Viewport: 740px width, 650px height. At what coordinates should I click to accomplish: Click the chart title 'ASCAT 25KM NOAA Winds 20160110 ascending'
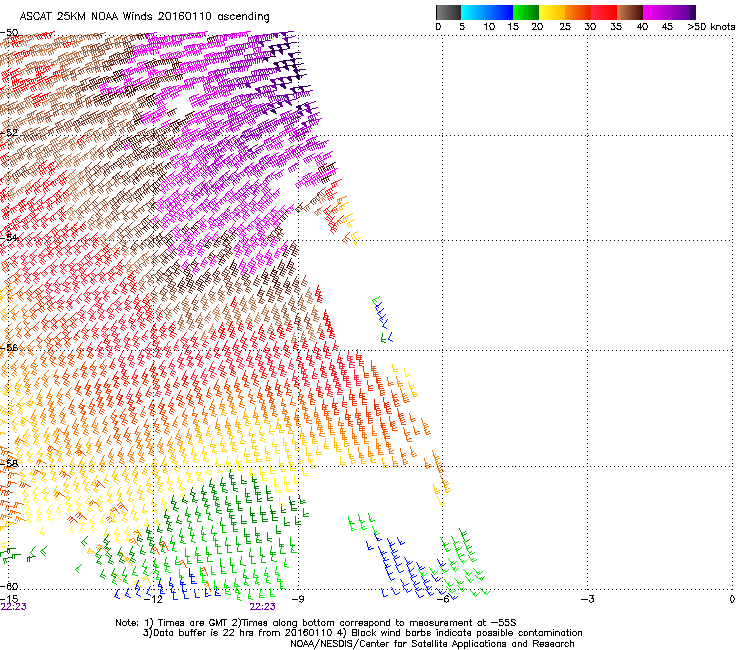(x=144, y=17)
